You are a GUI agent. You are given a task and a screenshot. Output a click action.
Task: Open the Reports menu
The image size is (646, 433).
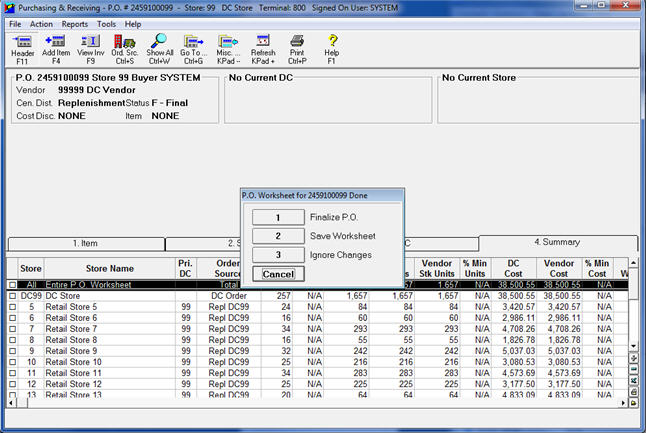tap(74, 23)
